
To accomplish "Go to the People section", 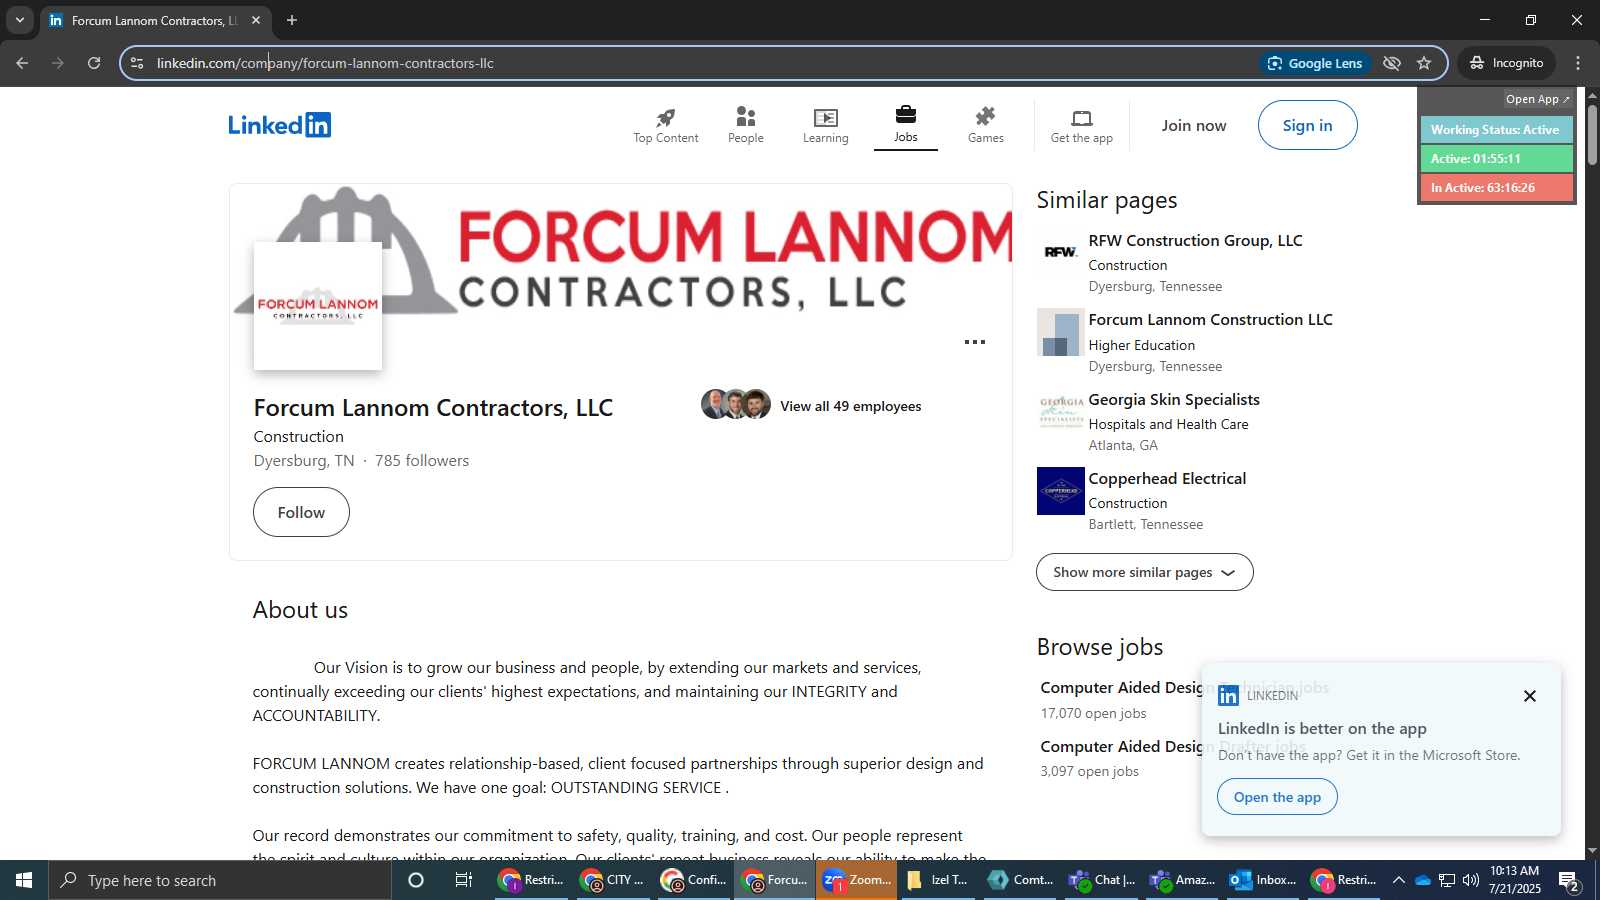I will [x=745, y=125].
